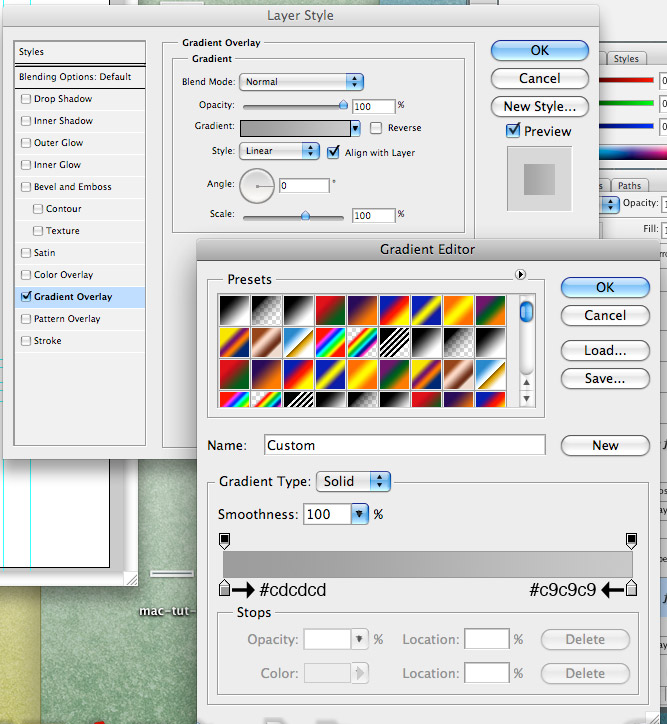Enable the Inner Shadow effect
This screenshot has width=667, height=724.
(x=26, y=121)
